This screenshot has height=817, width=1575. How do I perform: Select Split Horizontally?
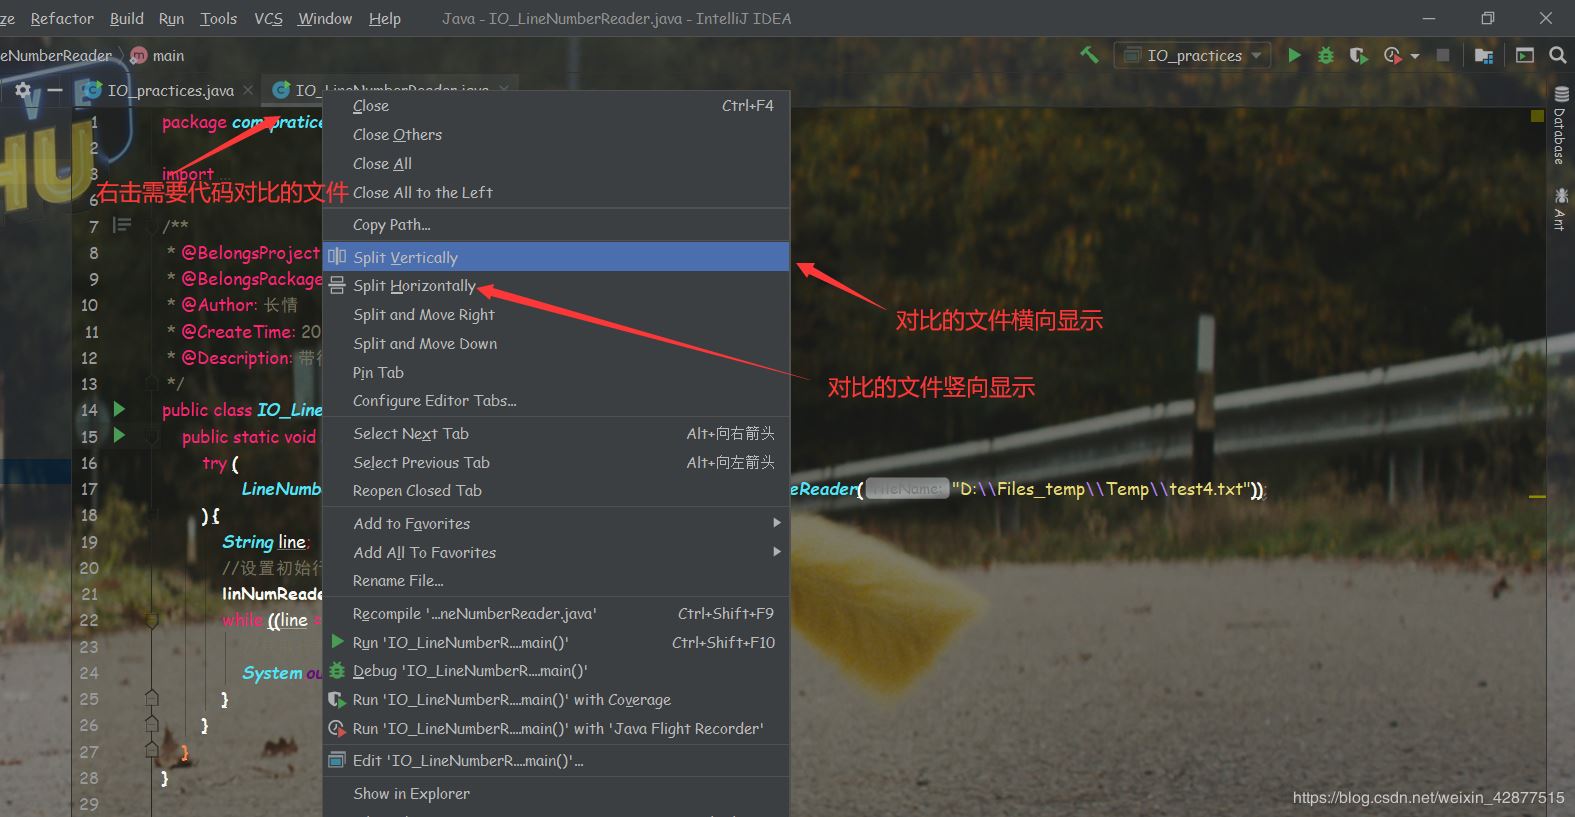click(556, 285)
